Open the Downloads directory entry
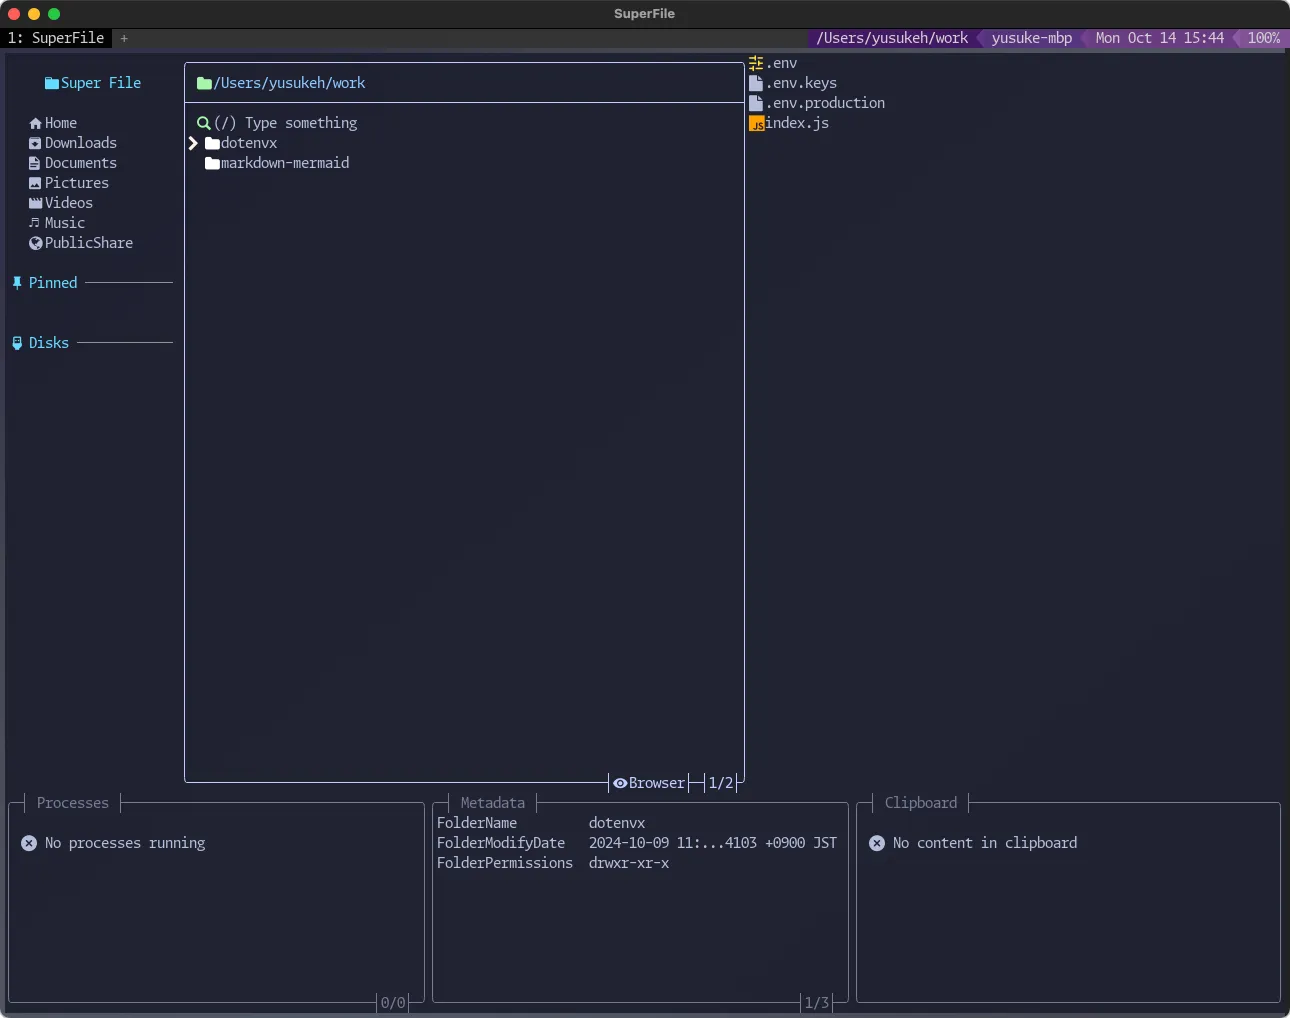This screenshot has width=1290, height=1018. (81, 143)
